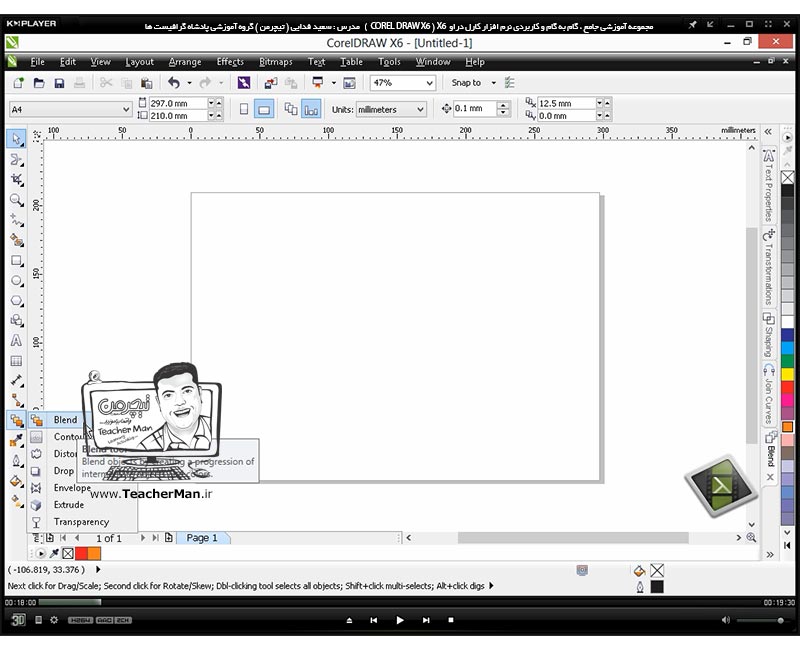Image resolution: width=800 pixels, height=650 pixels.
Task: Click the horizontal scrollbar
Action: [573, 538]
